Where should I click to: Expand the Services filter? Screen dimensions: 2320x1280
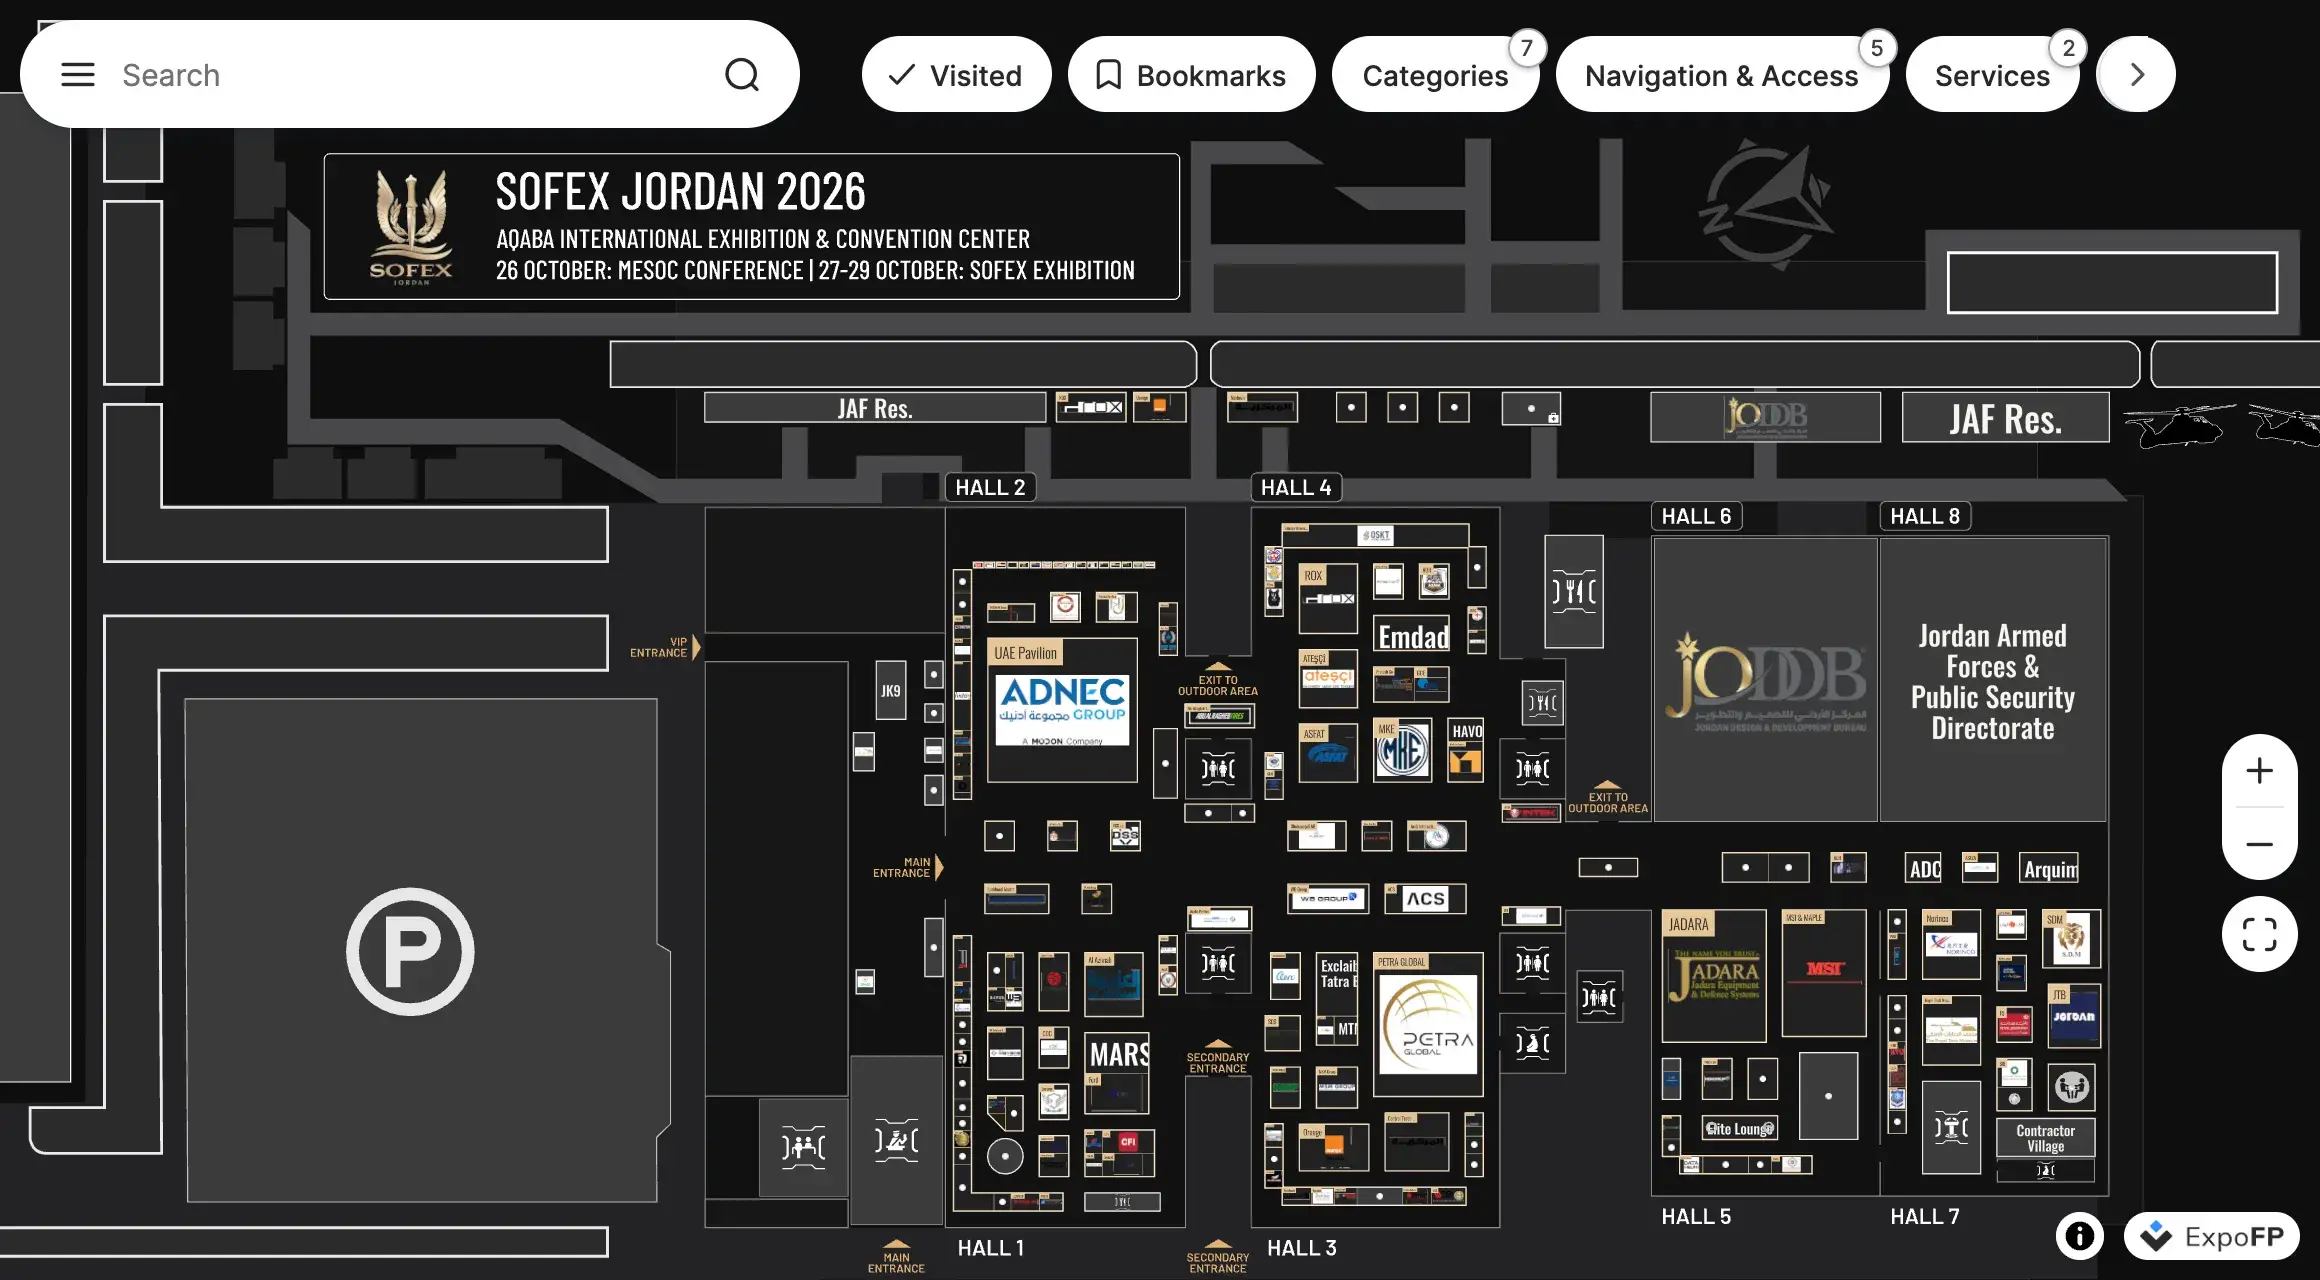1992,75
